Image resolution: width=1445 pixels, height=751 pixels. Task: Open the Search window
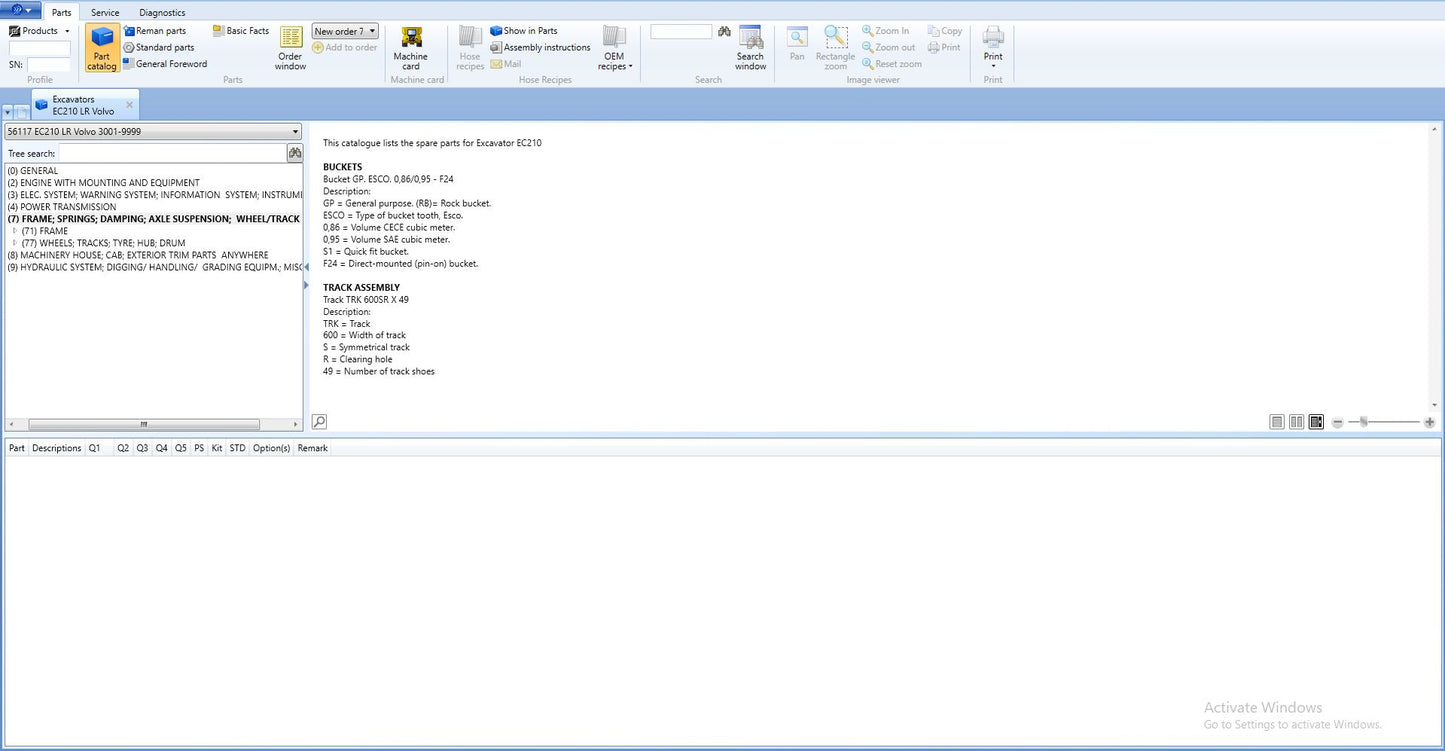click(750, 48)
